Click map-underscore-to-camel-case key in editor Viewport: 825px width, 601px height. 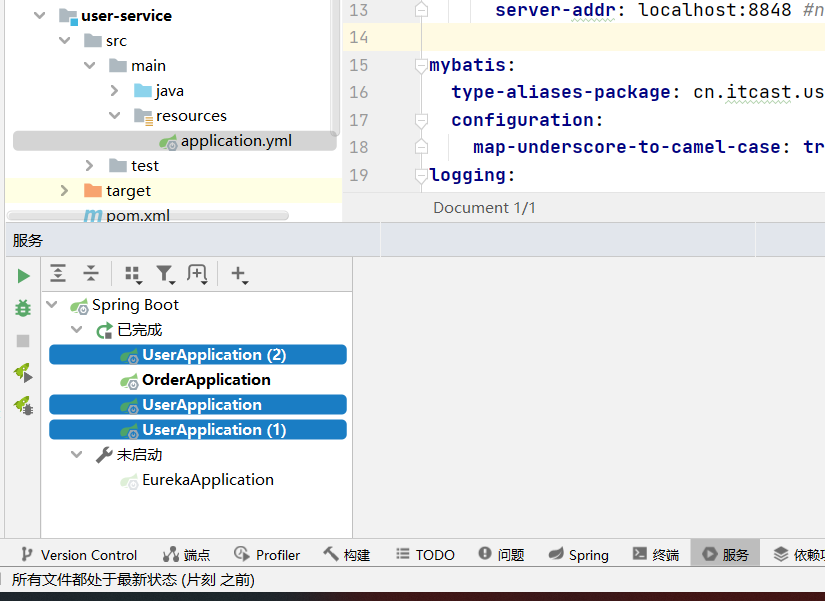coord(627,147)
